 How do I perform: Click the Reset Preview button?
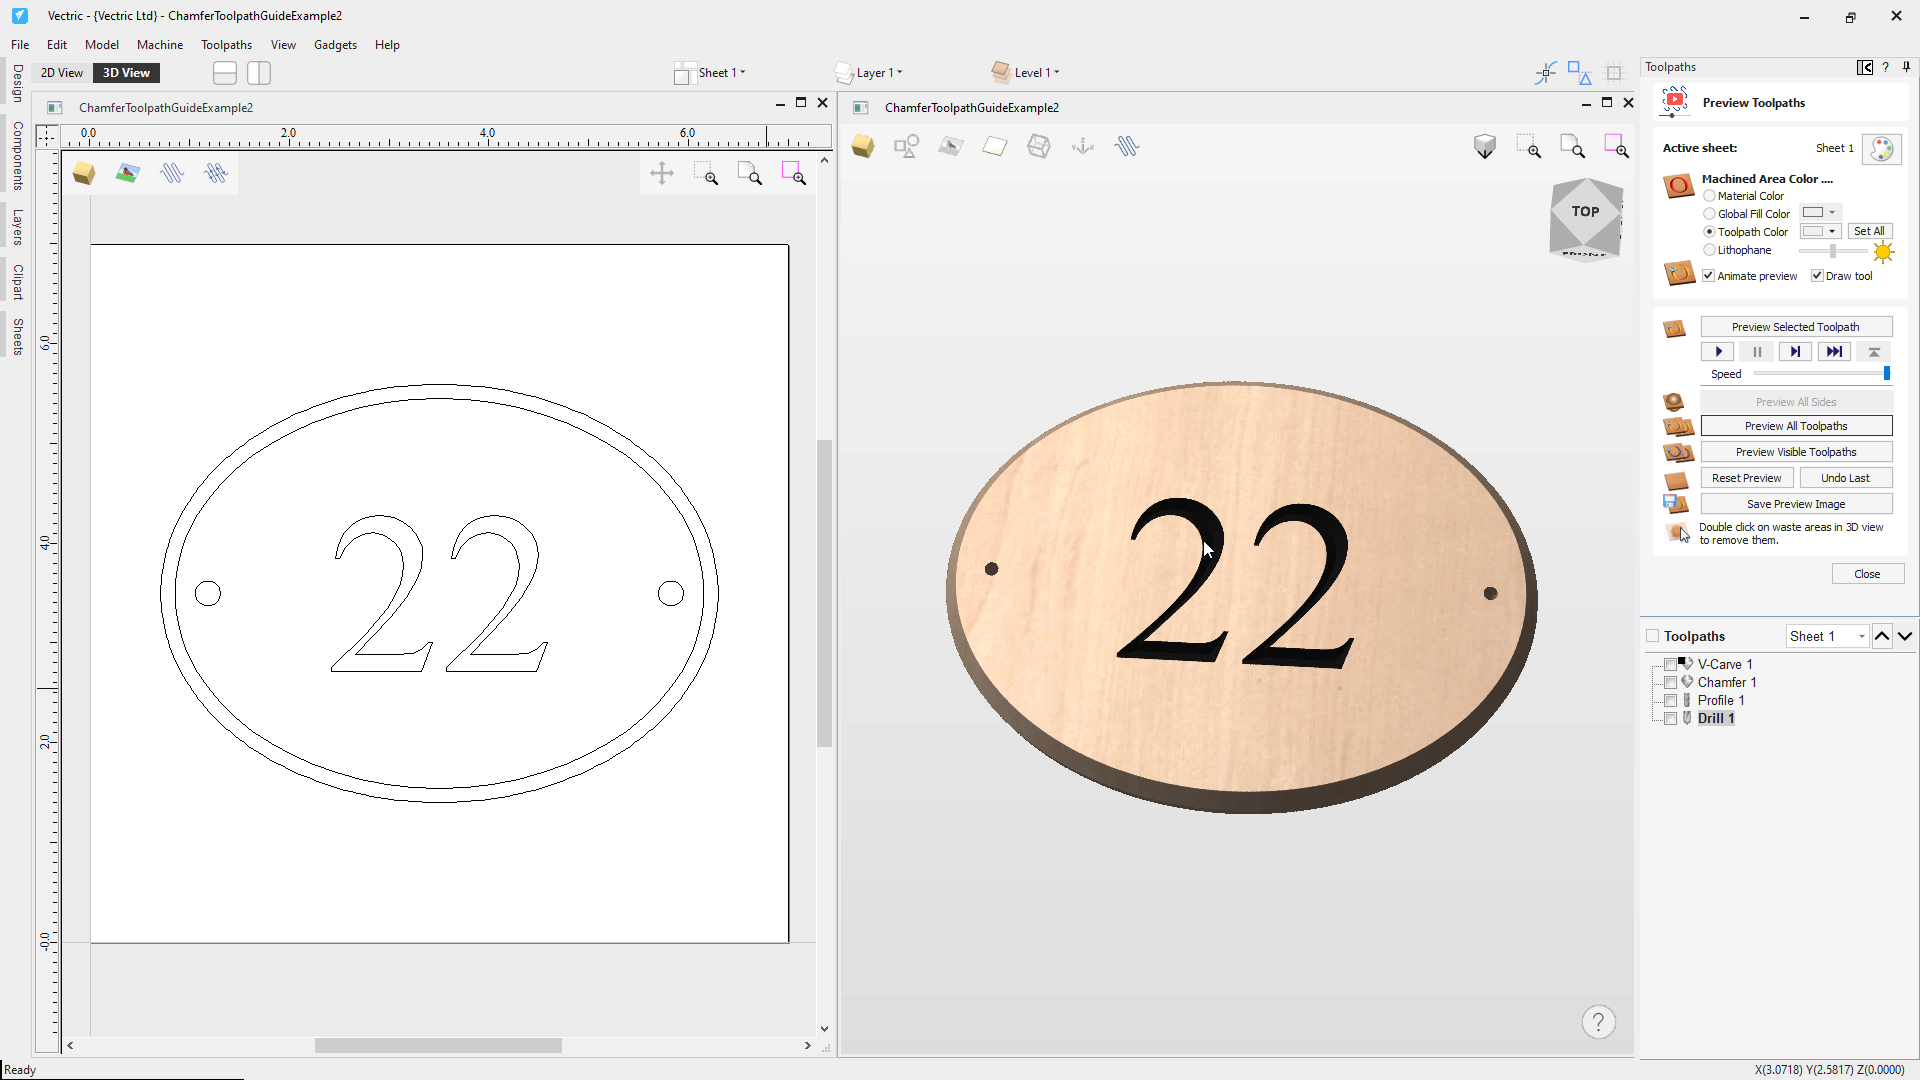tap(1746, 478)
